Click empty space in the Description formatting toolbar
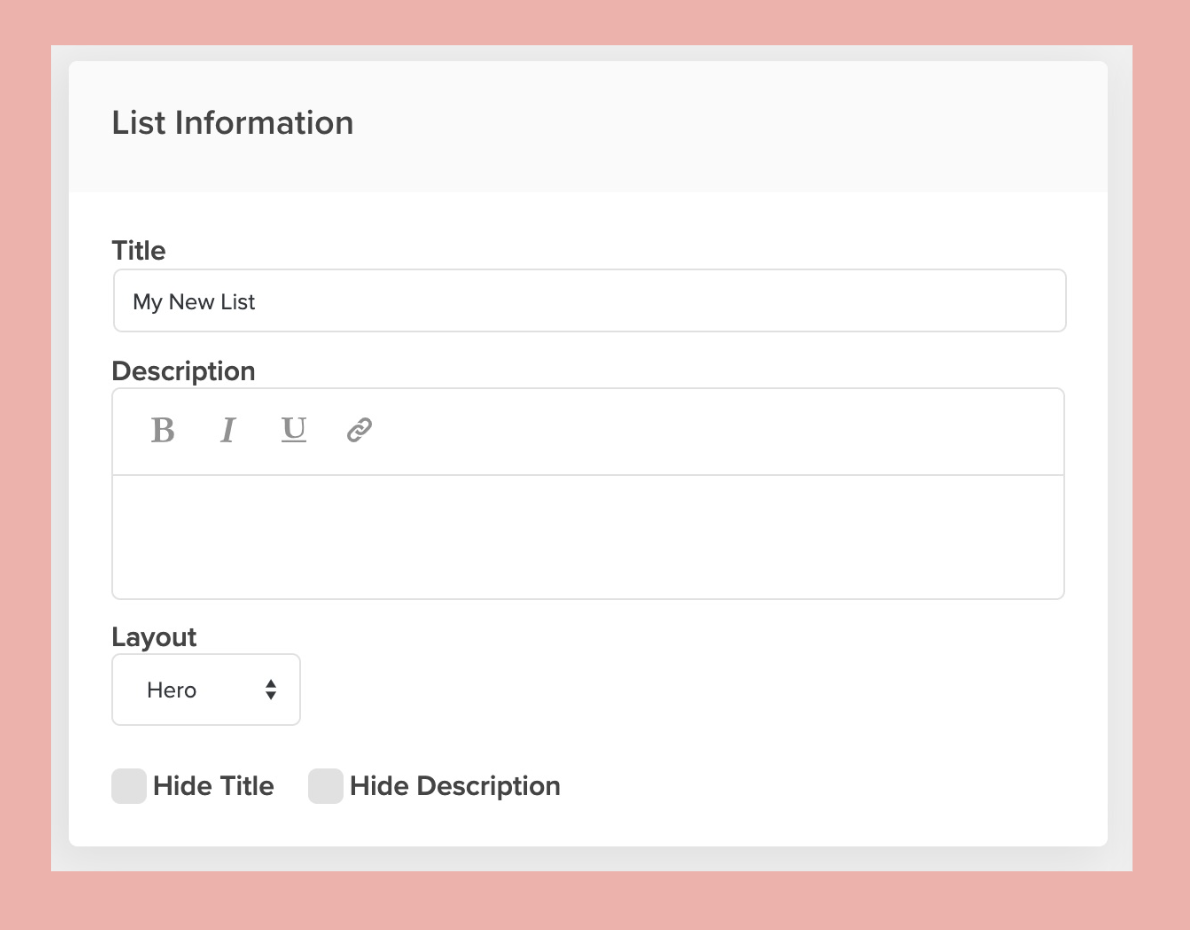The image size is (1190, 930). tap(700, 431)
